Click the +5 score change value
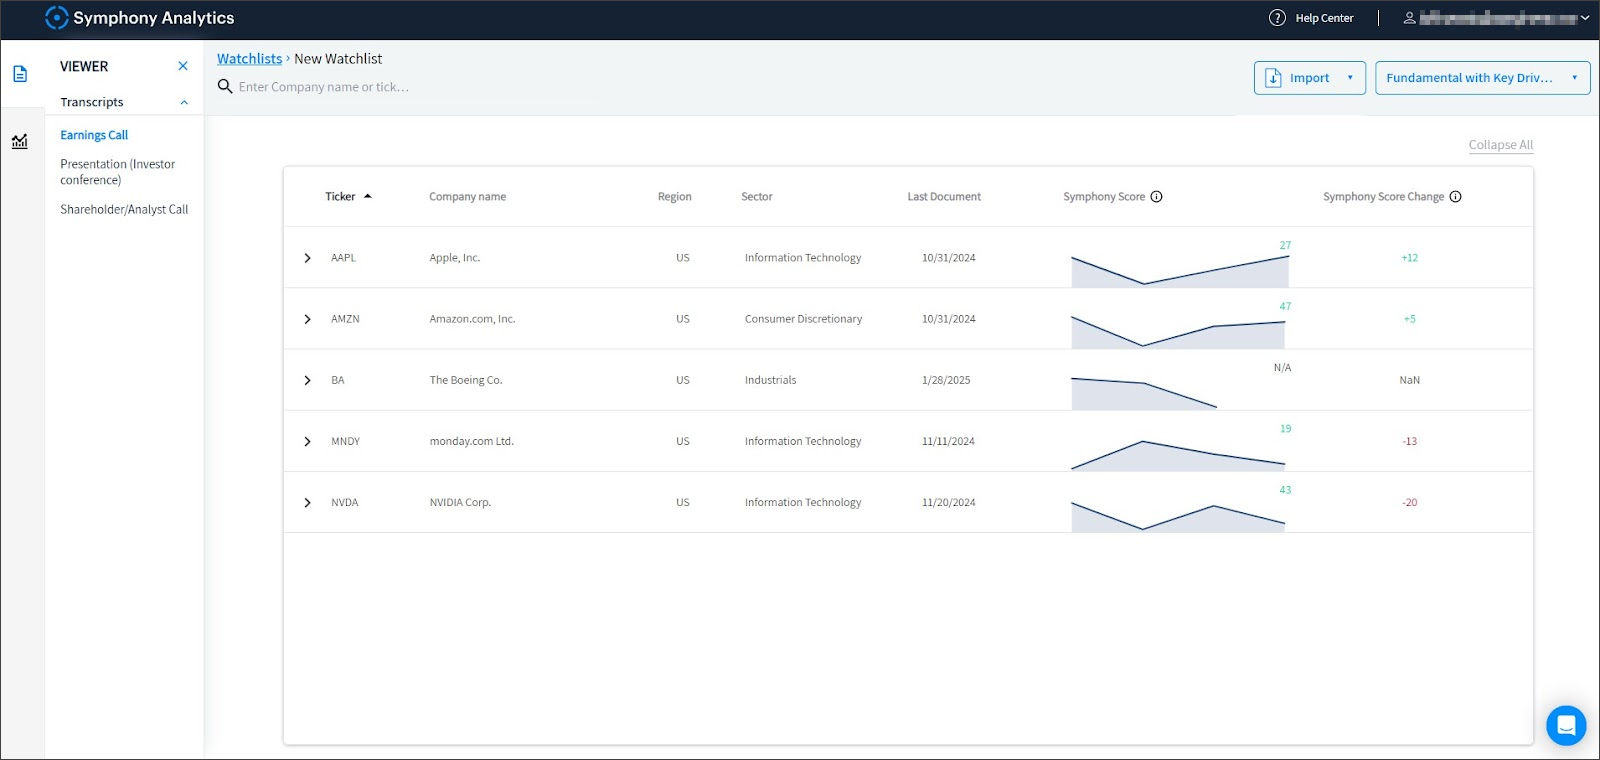The width and height of the screenshot is (1600, 760). 1409,319
